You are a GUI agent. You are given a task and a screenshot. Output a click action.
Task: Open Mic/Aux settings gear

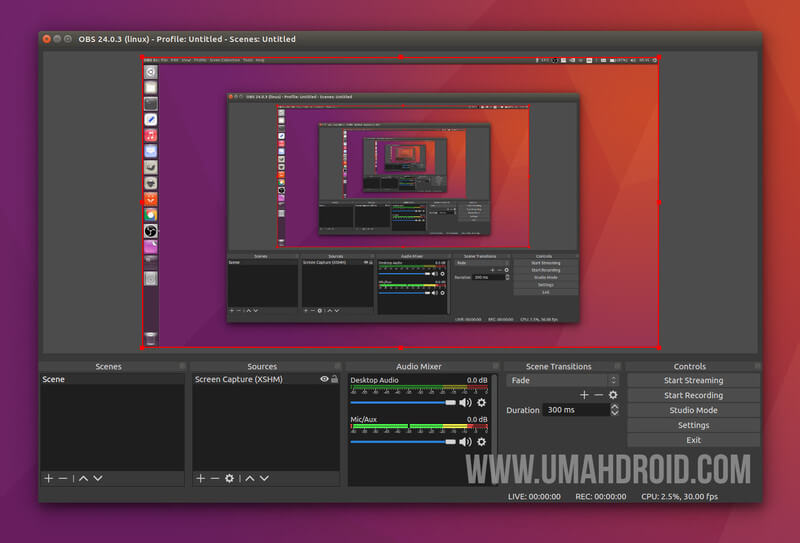[481, 441]
